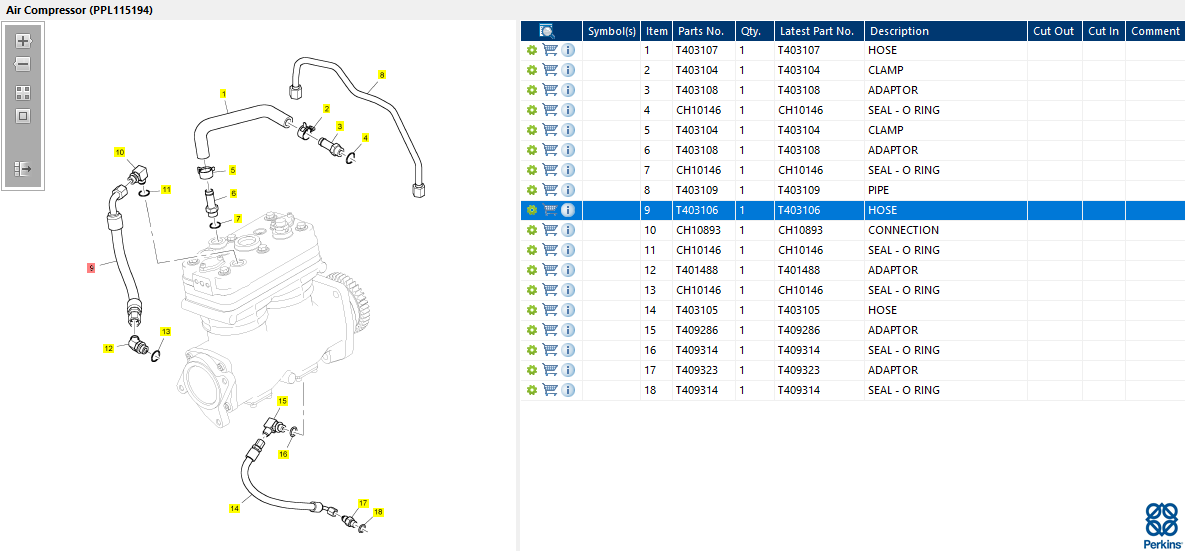Click the magnifier search icon in table header

pyautogui.click(x=547, y=31)
